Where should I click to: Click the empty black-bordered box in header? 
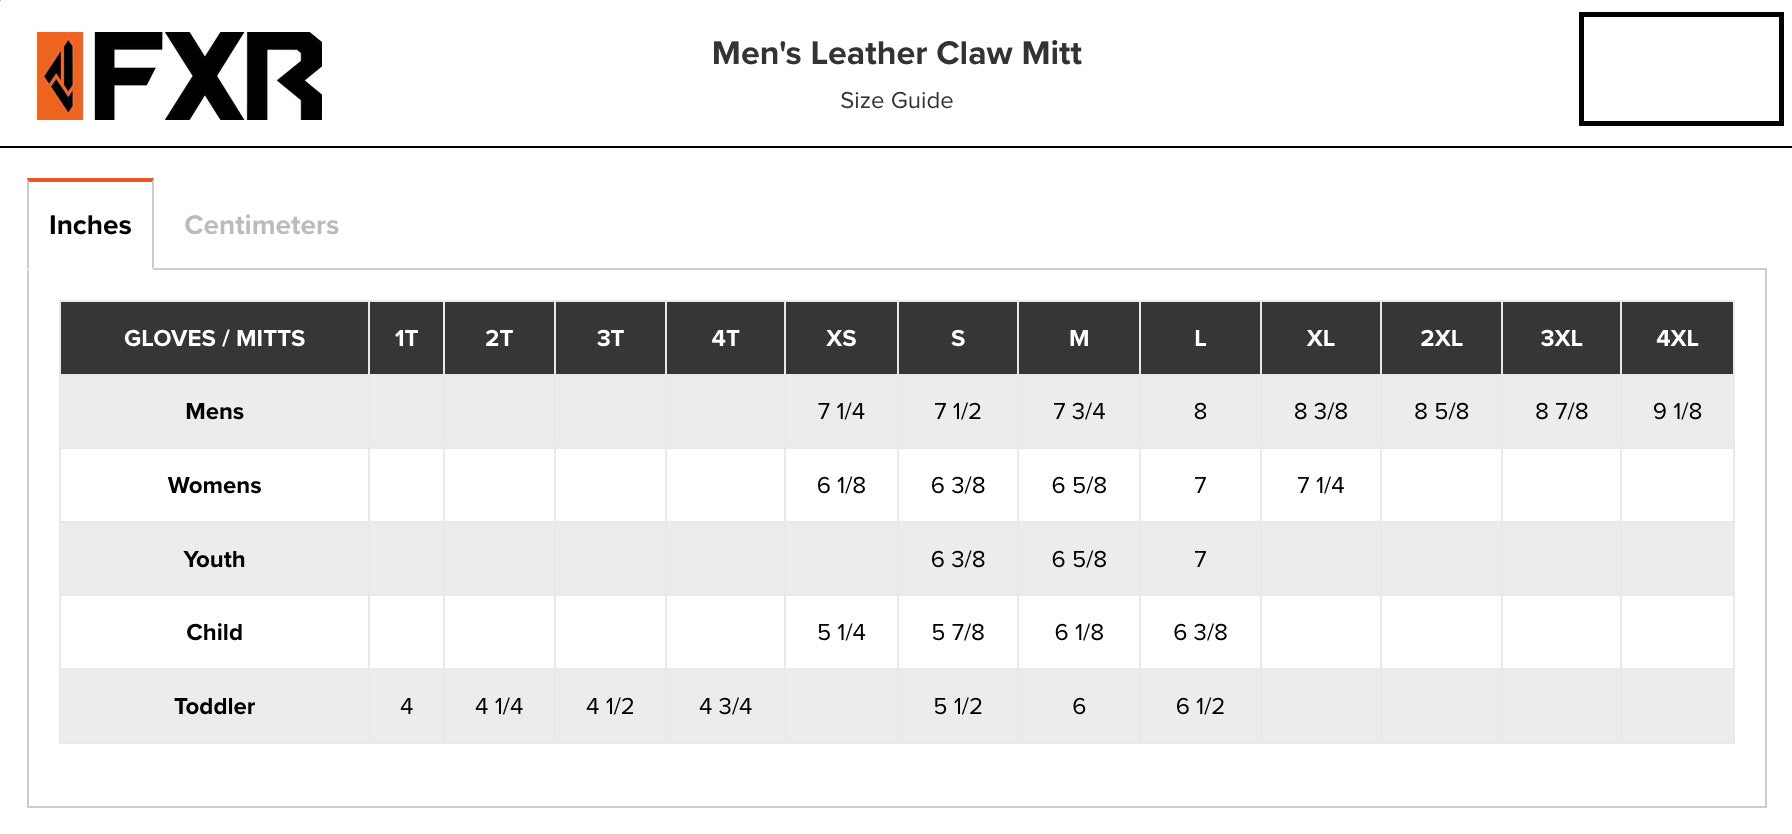[x=1680, y=69]
